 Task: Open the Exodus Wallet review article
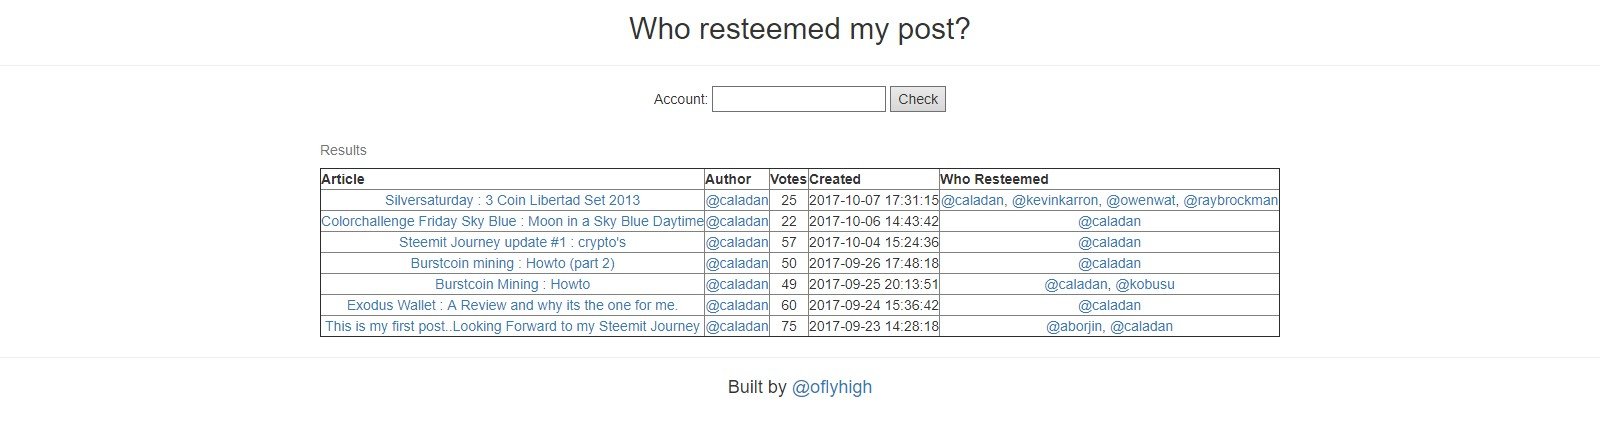(x=512, y=305)
